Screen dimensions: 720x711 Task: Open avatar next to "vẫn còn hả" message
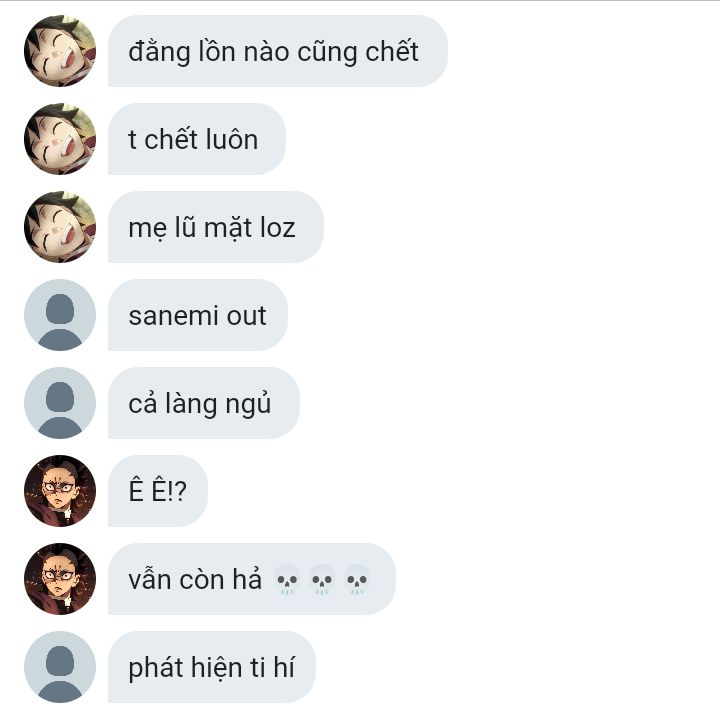click(60, 579)
